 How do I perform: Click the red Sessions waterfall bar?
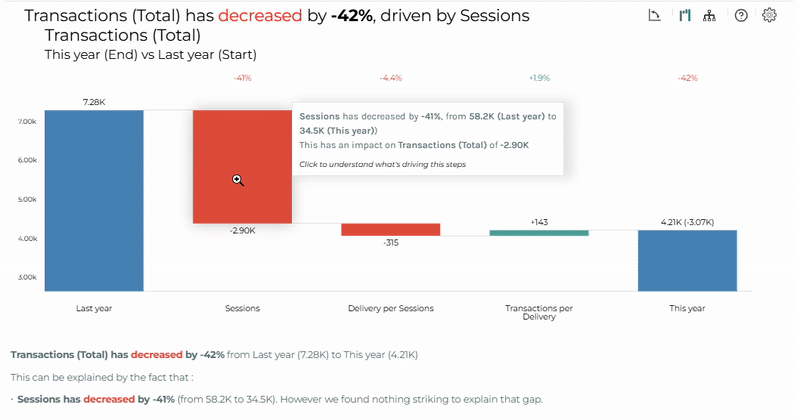242,166
